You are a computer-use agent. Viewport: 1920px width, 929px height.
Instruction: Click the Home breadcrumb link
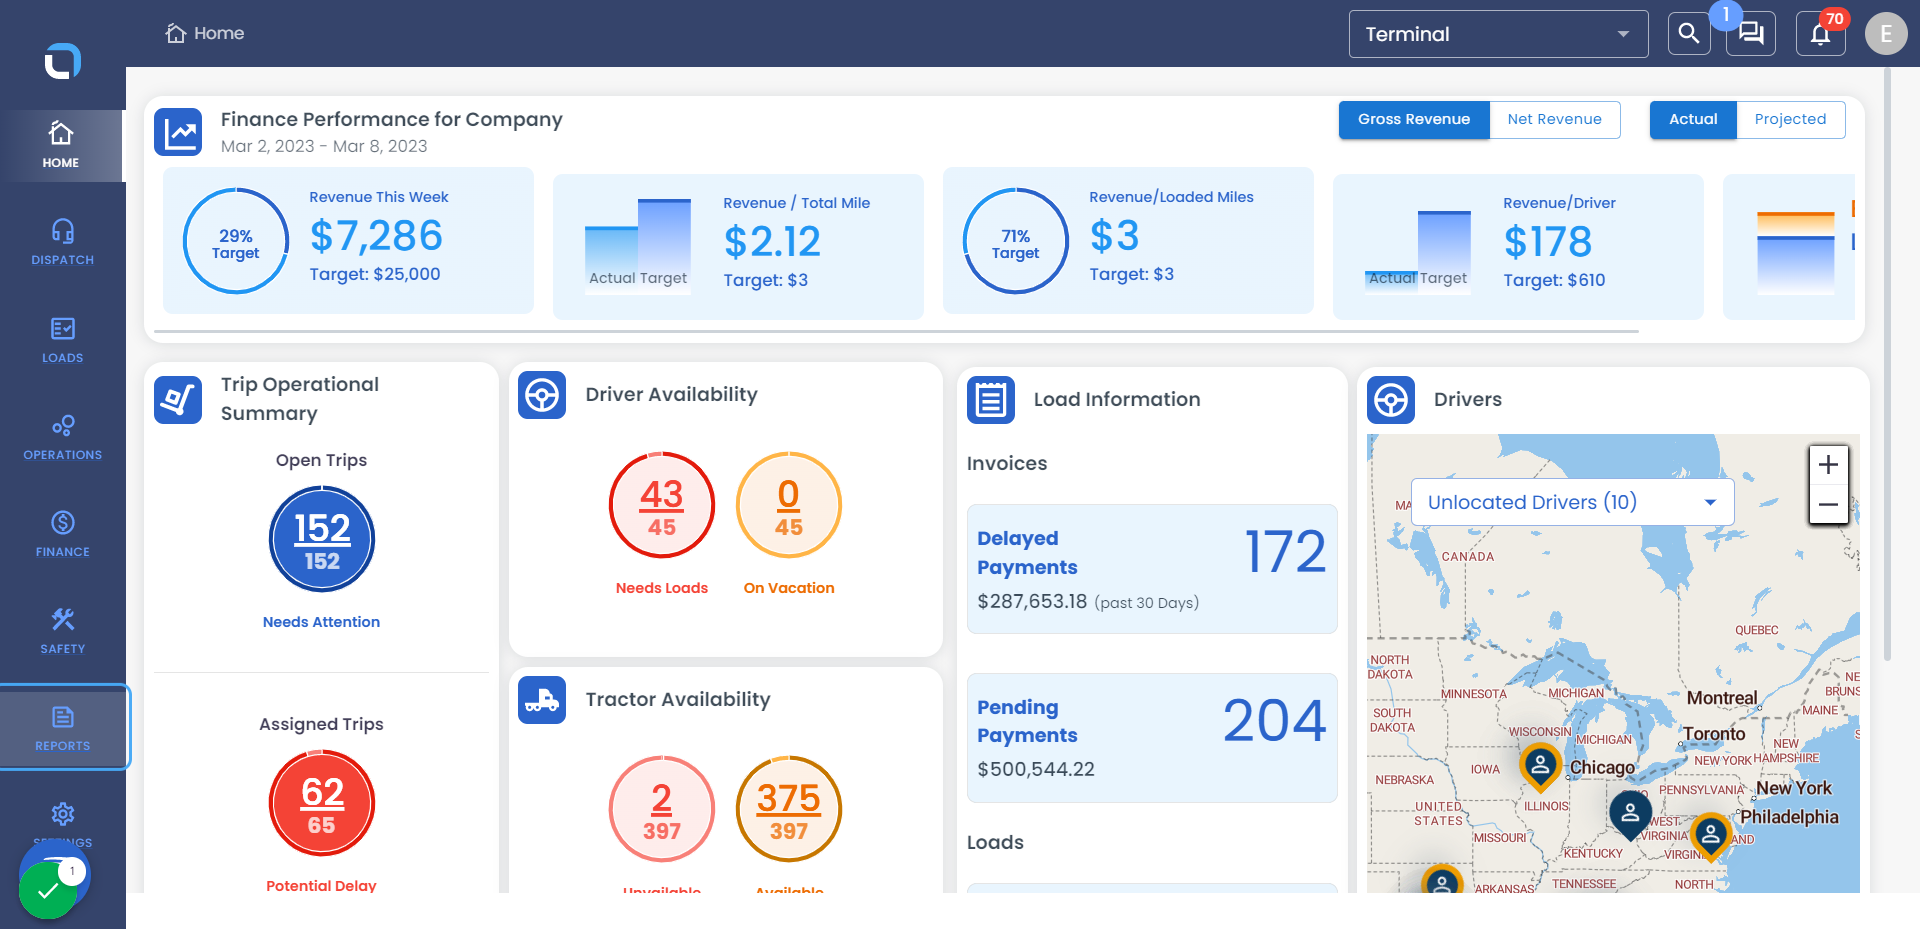[205, 33]
